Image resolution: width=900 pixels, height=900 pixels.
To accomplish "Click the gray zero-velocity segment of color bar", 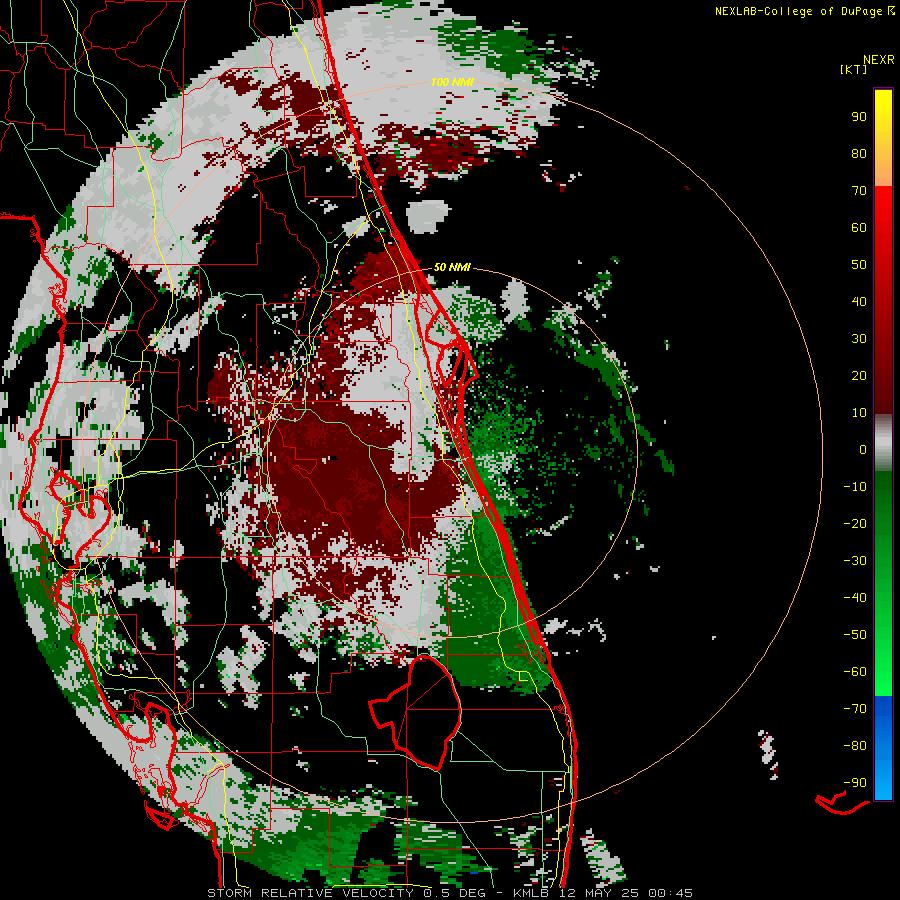I will pos(883,443).
